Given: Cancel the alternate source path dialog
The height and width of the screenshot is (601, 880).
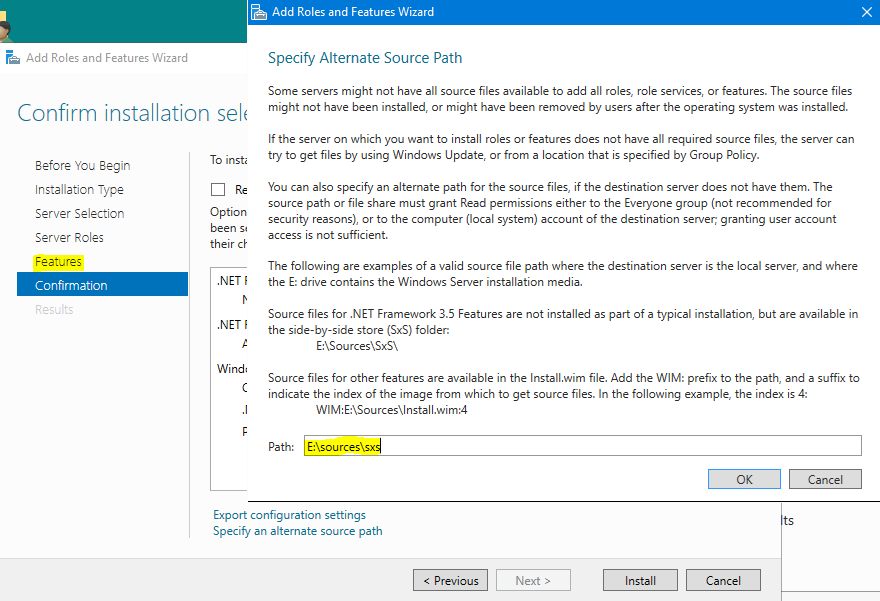Looking at the screenshot, I should click(x=825, y=479).
